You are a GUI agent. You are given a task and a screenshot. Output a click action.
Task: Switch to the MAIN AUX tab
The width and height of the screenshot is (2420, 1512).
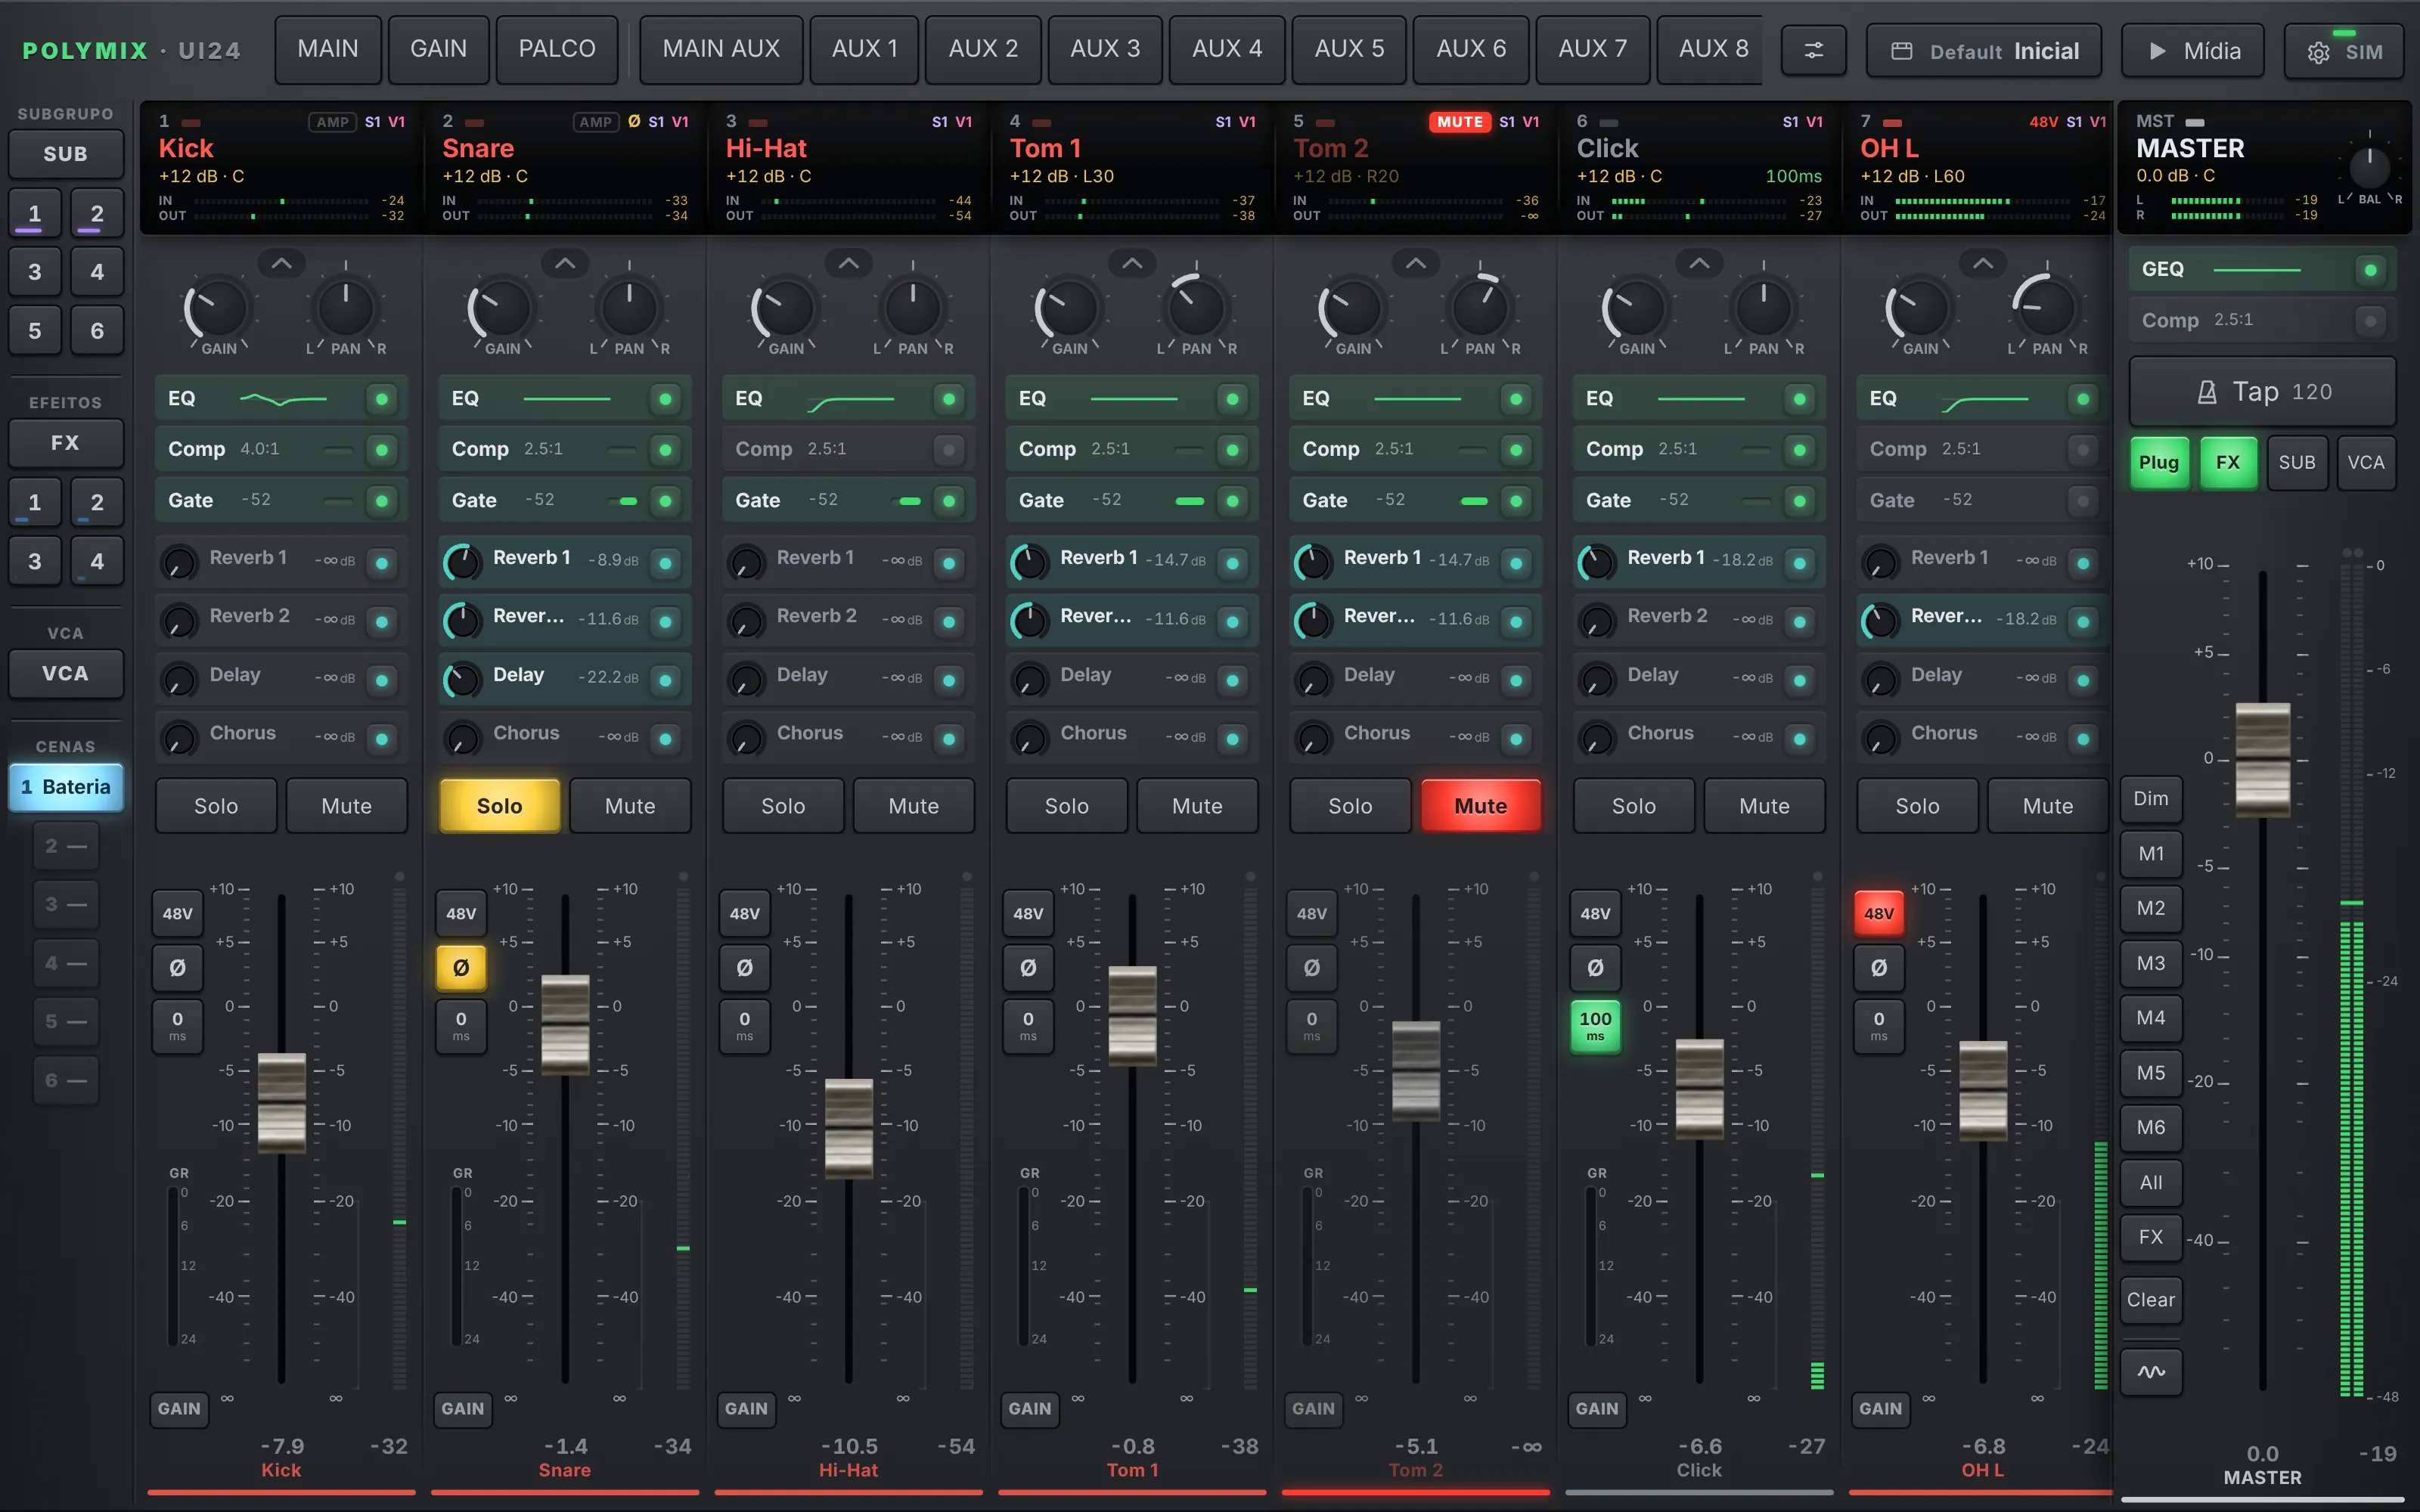click(x=721, y=49)
